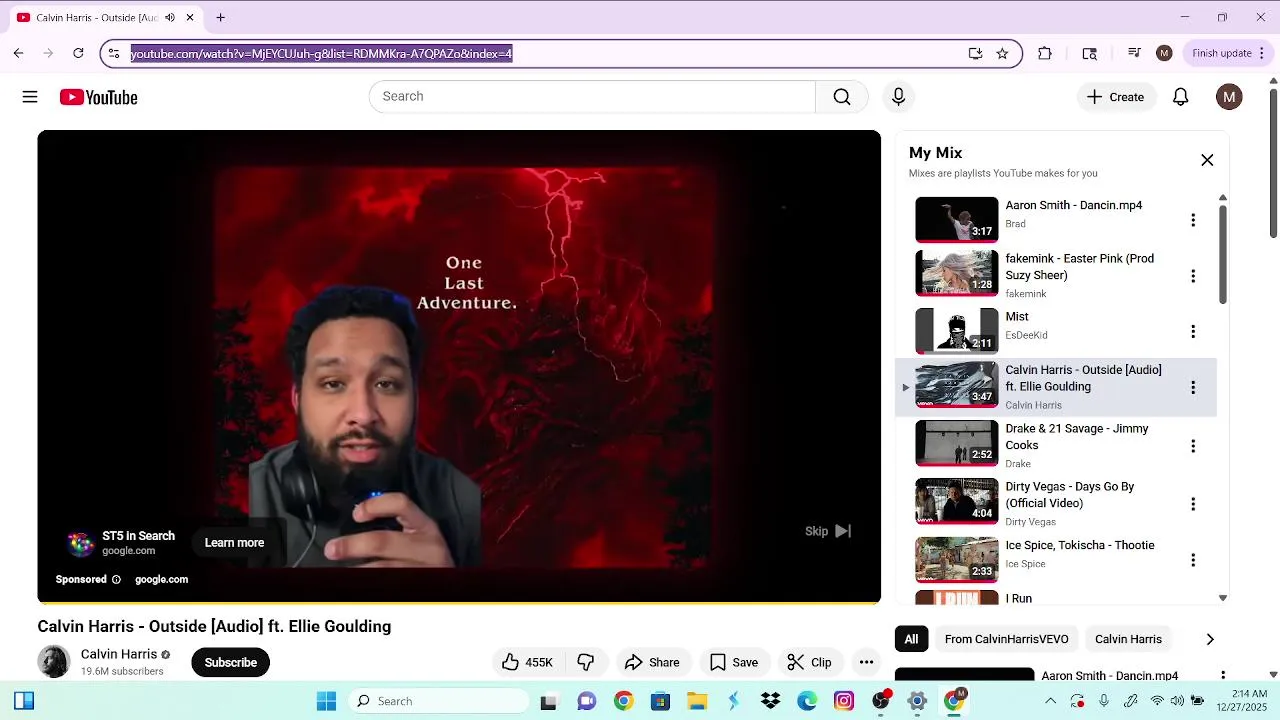Open a new browser tab
This screenshot has height=720, width=1280.
coord(220,18)
